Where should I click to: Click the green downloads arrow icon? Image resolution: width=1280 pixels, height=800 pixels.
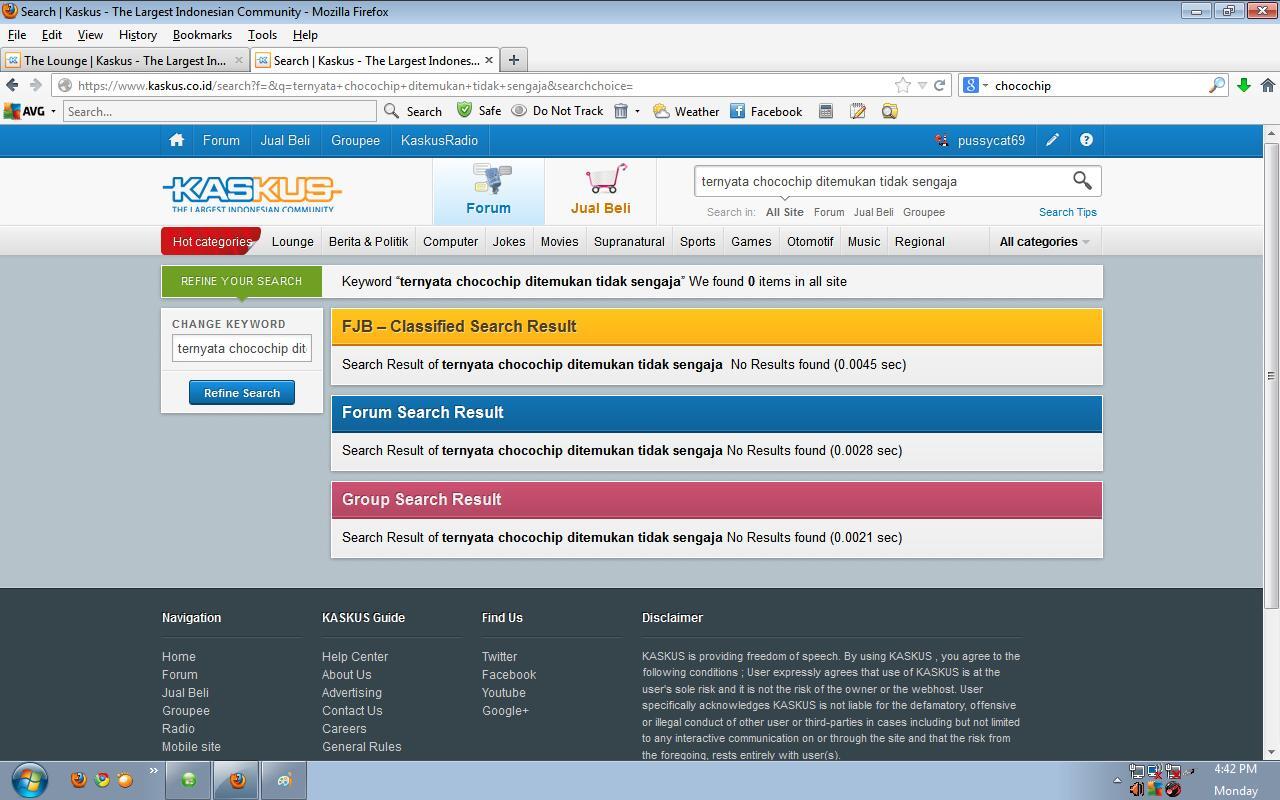click(x=1244, y=85)
